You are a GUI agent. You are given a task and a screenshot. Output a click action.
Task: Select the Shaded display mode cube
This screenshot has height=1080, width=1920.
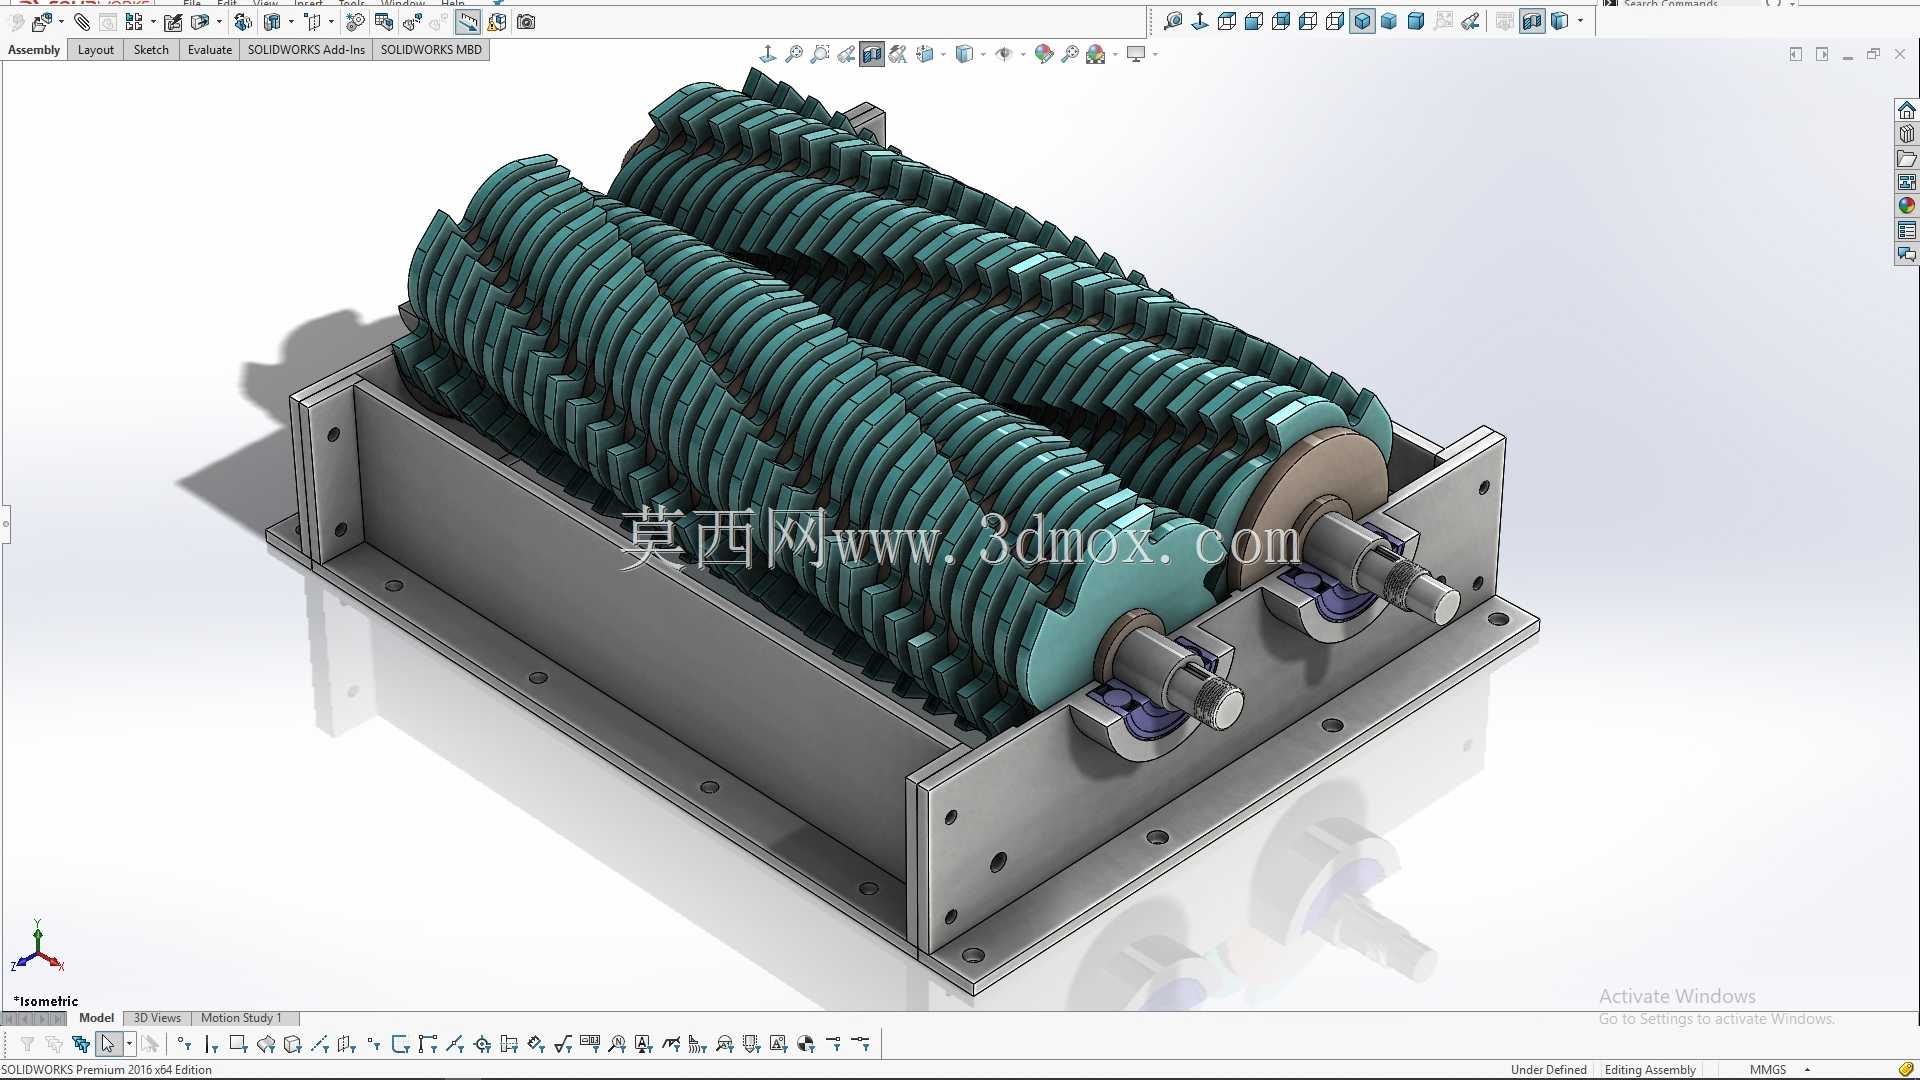coord(1389,21)
